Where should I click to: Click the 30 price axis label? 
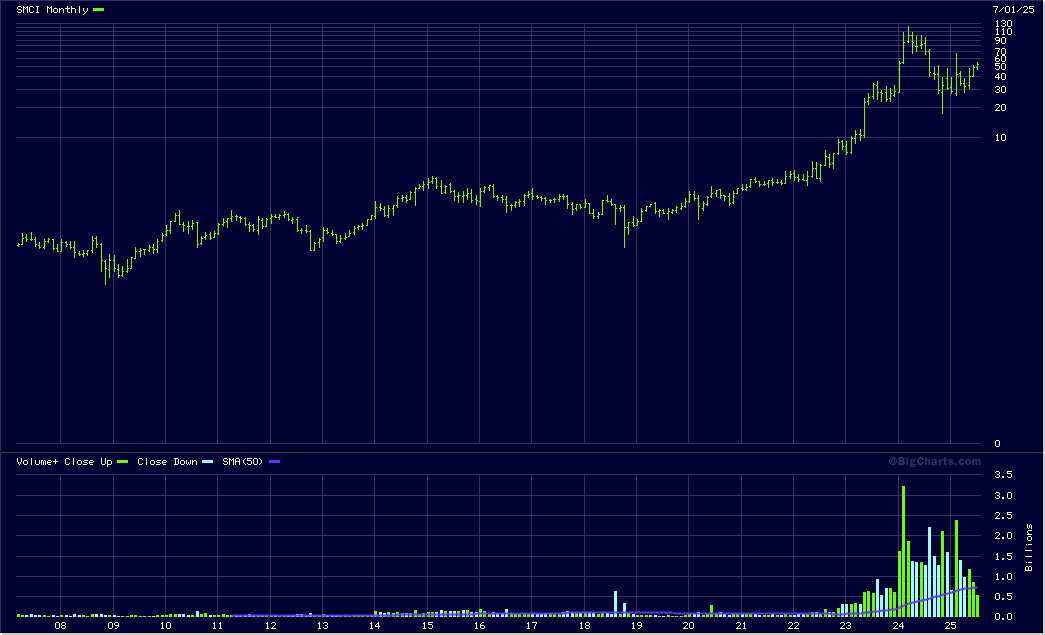(1000, 89)
